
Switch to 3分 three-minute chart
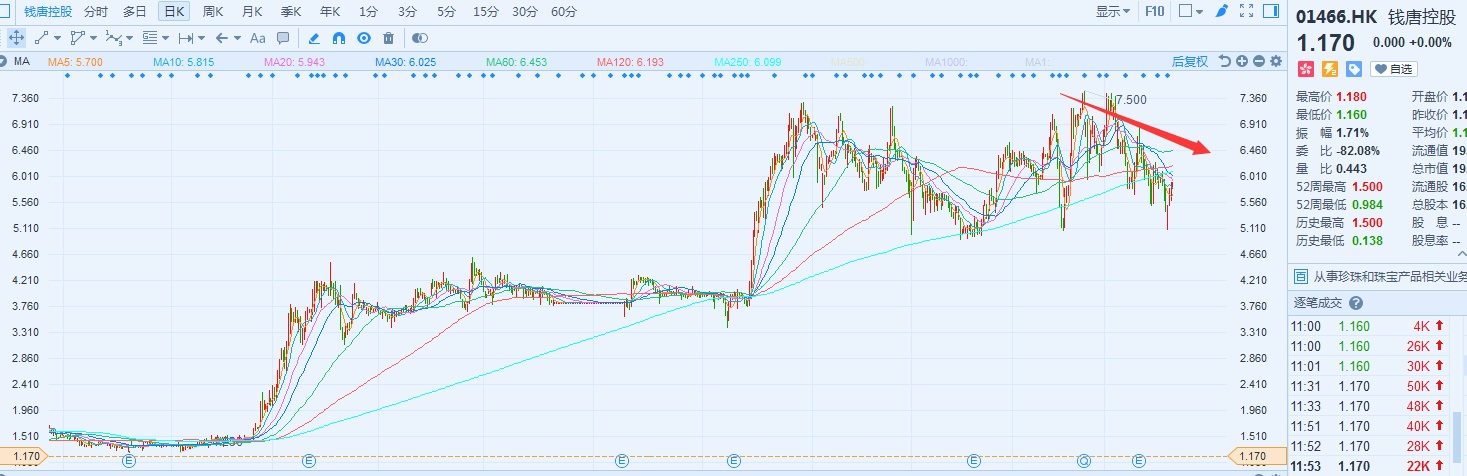[x=407, y=12]
